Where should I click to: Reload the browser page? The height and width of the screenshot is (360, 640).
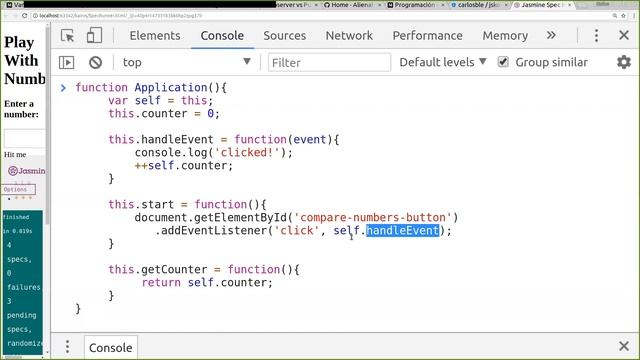(x=24, y=16)
